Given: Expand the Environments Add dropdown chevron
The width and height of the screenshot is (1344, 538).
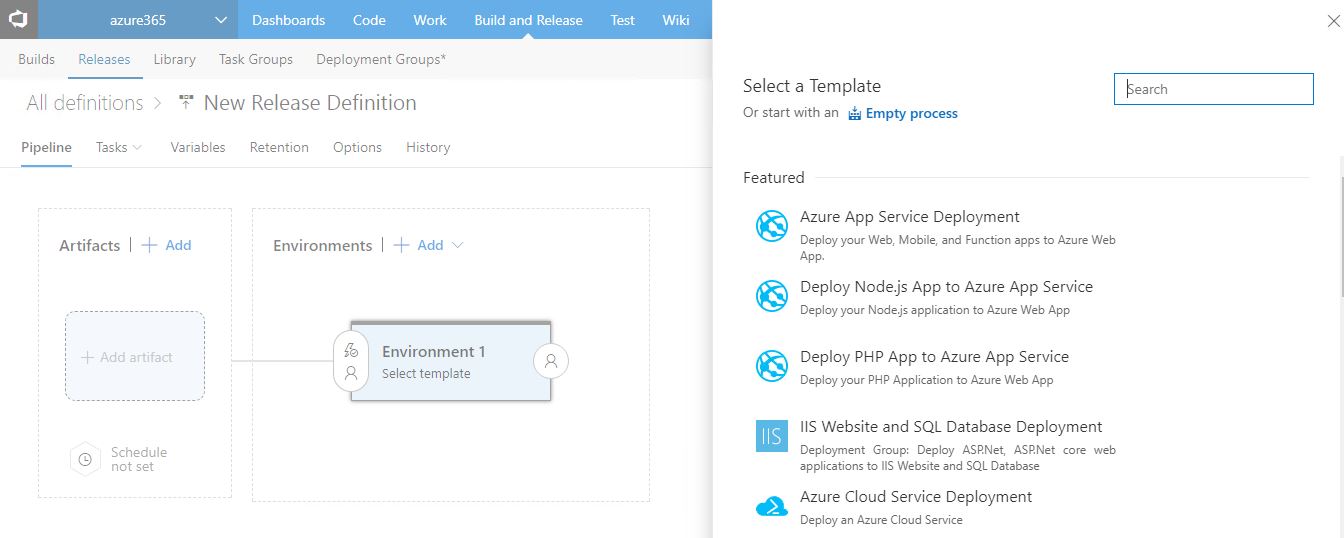Looking at the screenshot, I should (458, 245).
